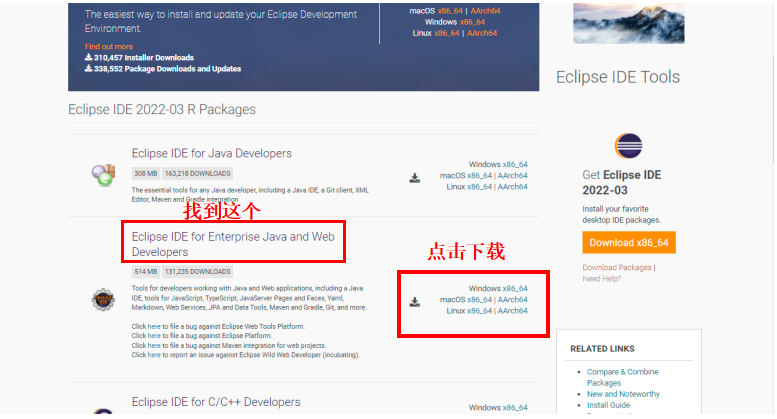
Task: Click Eclipse IDE Tools heading
Action: pos(618,77)
